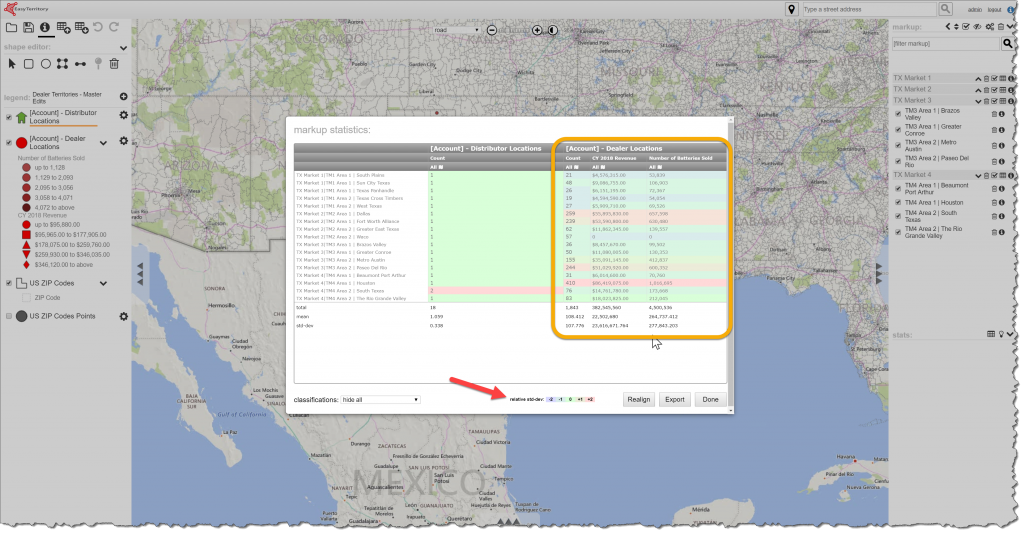Expand US ZIP Codes legend chevron
1024x534 pixels.
103,283
